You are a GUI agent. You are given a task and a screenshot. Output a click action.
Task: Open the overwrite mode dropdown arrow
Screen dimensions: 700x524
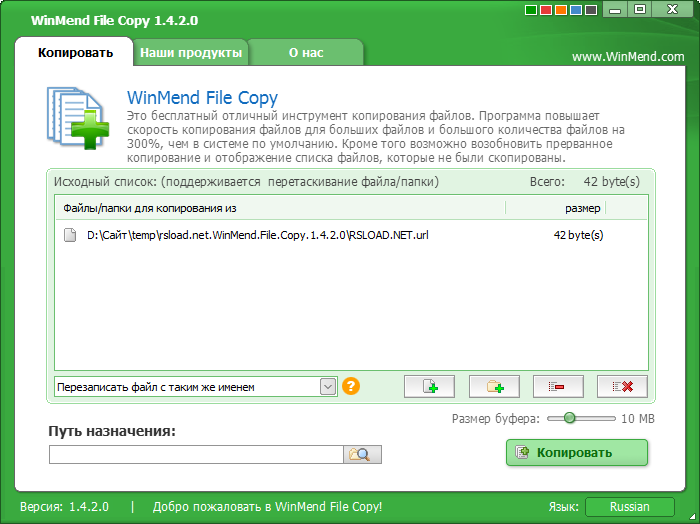(328, 387)
